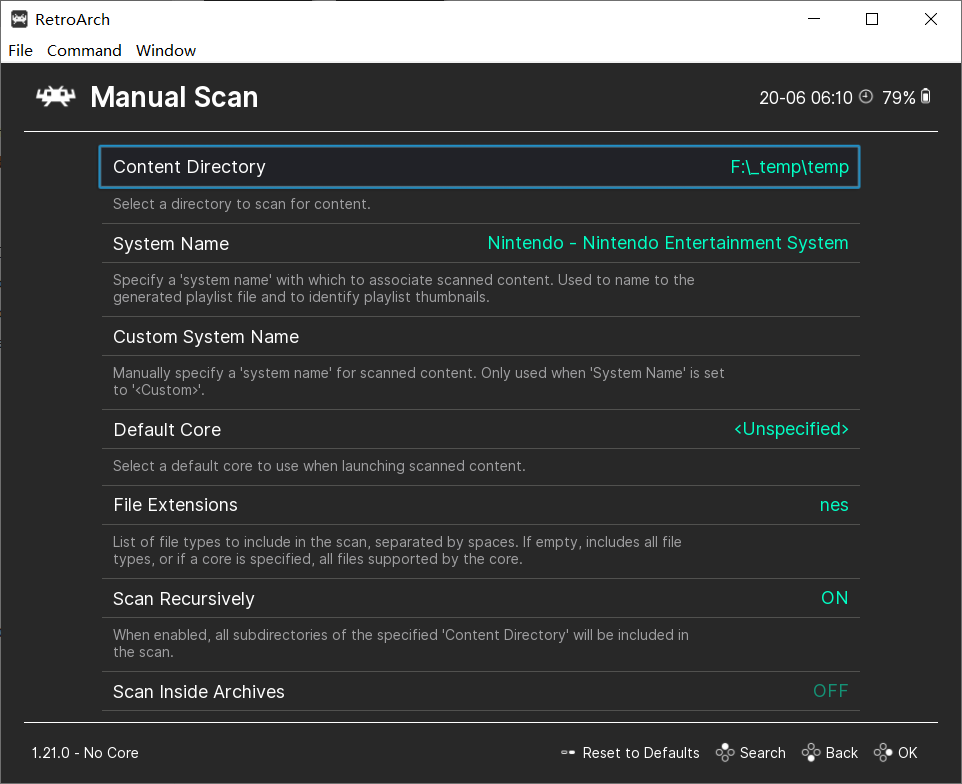Image resolution: width=962 pixels, height=784 pixels.
Task: Click the battery icon in the header
Action: [926, 96]
